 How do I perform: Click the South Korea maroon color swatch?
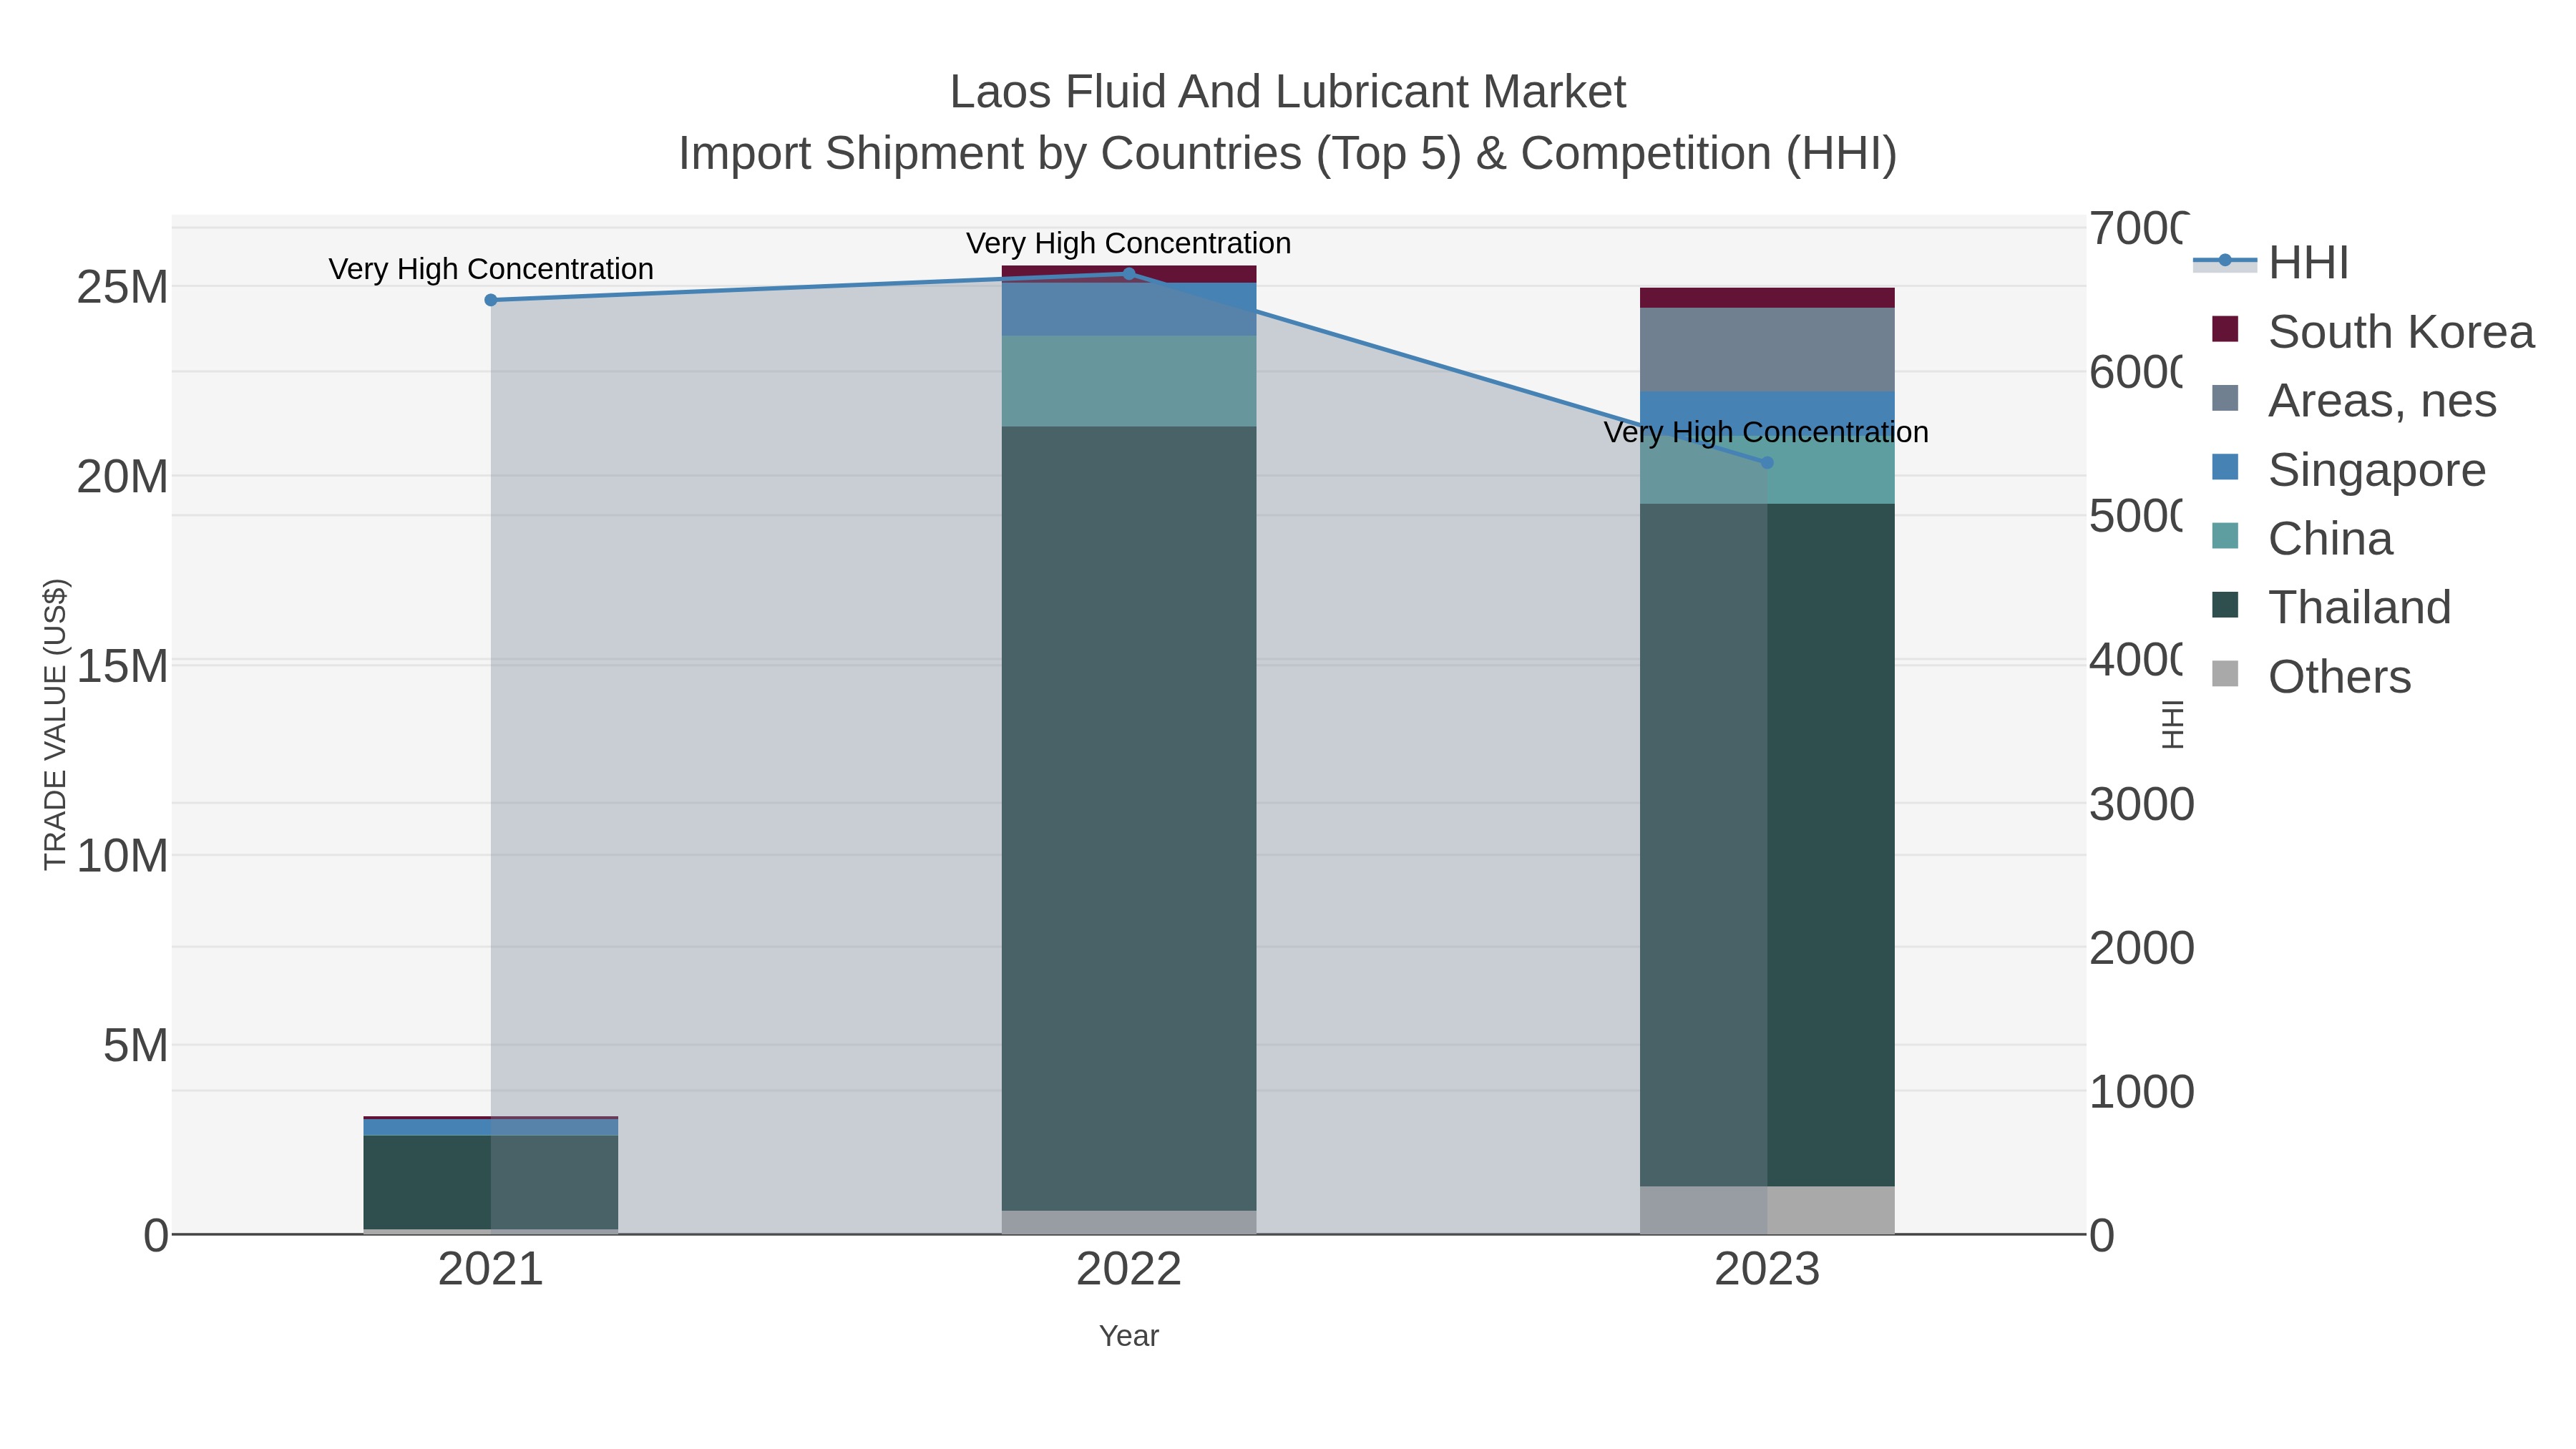click(x=2225, y=329)
